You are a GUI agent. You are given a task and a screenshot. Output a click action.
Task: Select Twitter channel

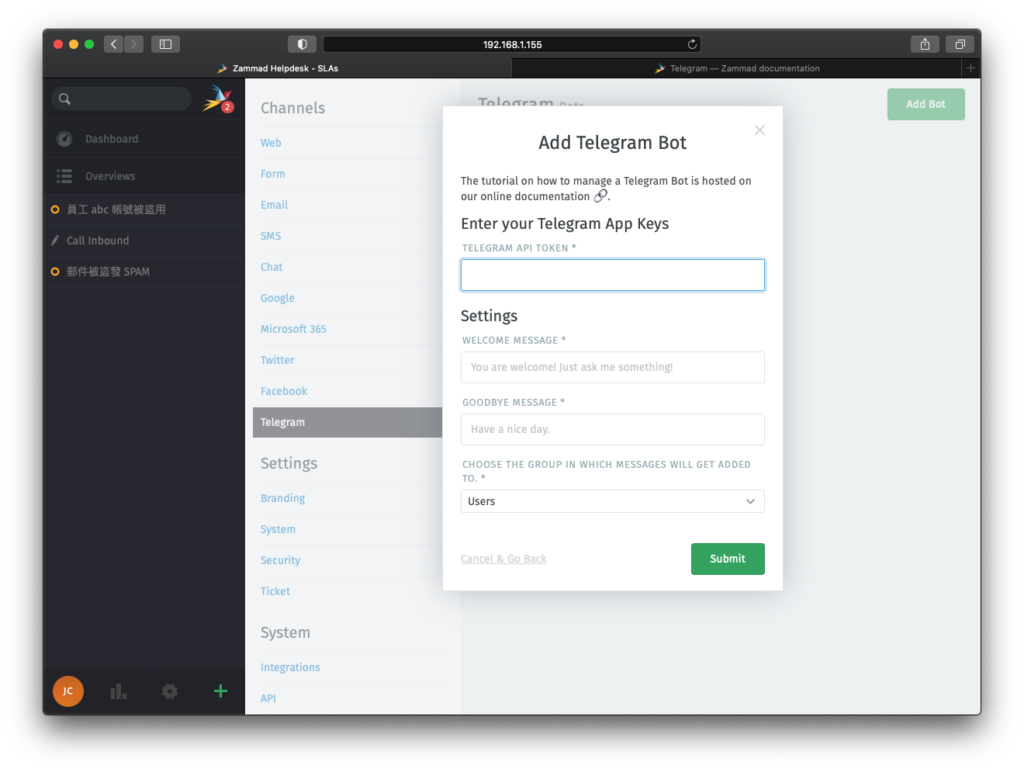pyautogui.click(x=278, y=360)
